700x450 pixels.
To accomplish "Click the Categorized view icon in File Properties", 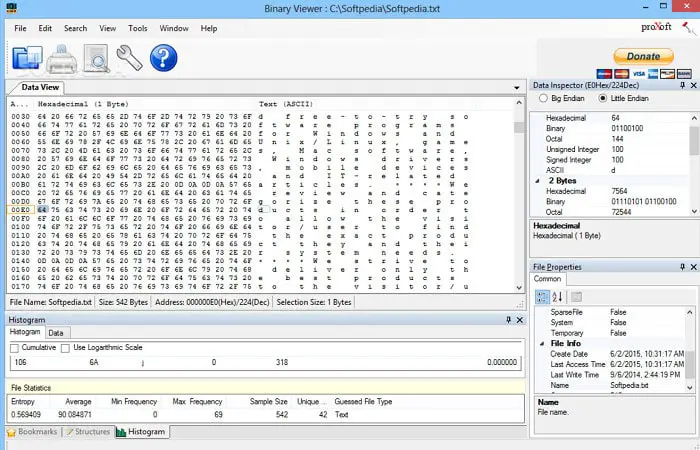I will [x=542, y=297].
